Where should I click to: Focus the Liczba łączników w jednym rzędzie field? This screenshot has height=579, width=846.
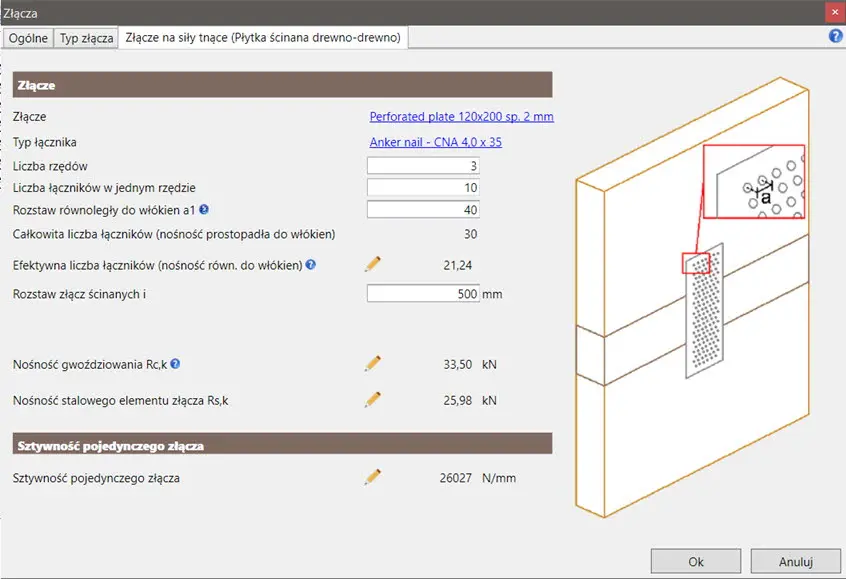point(423,187)
